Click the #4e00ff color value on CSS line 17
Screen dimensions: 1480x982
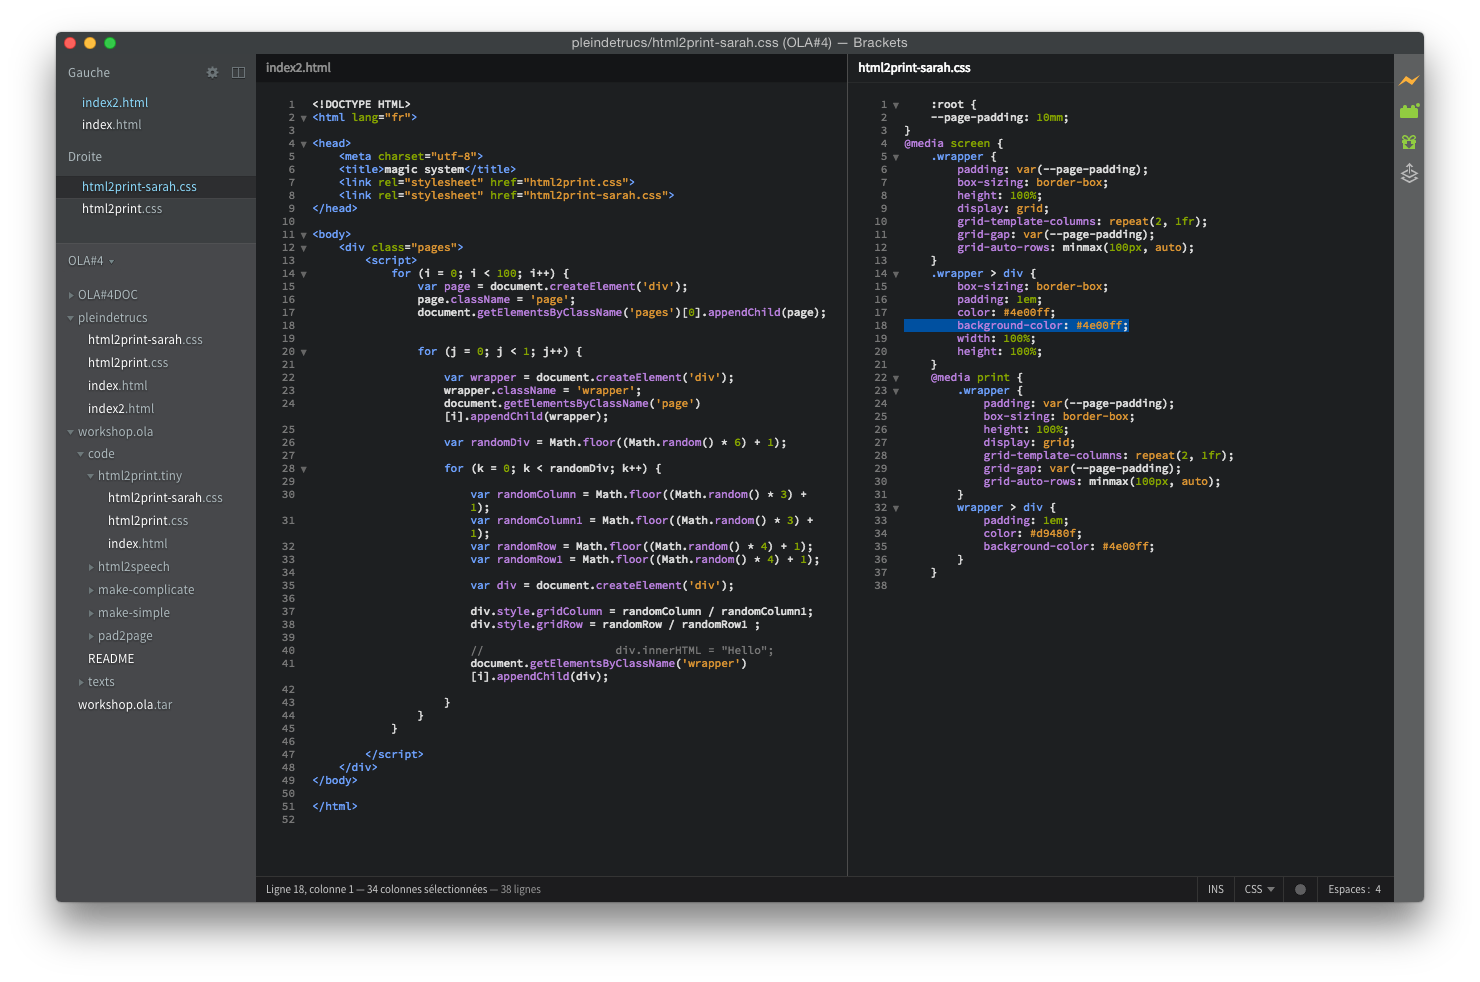(1029, 313)
